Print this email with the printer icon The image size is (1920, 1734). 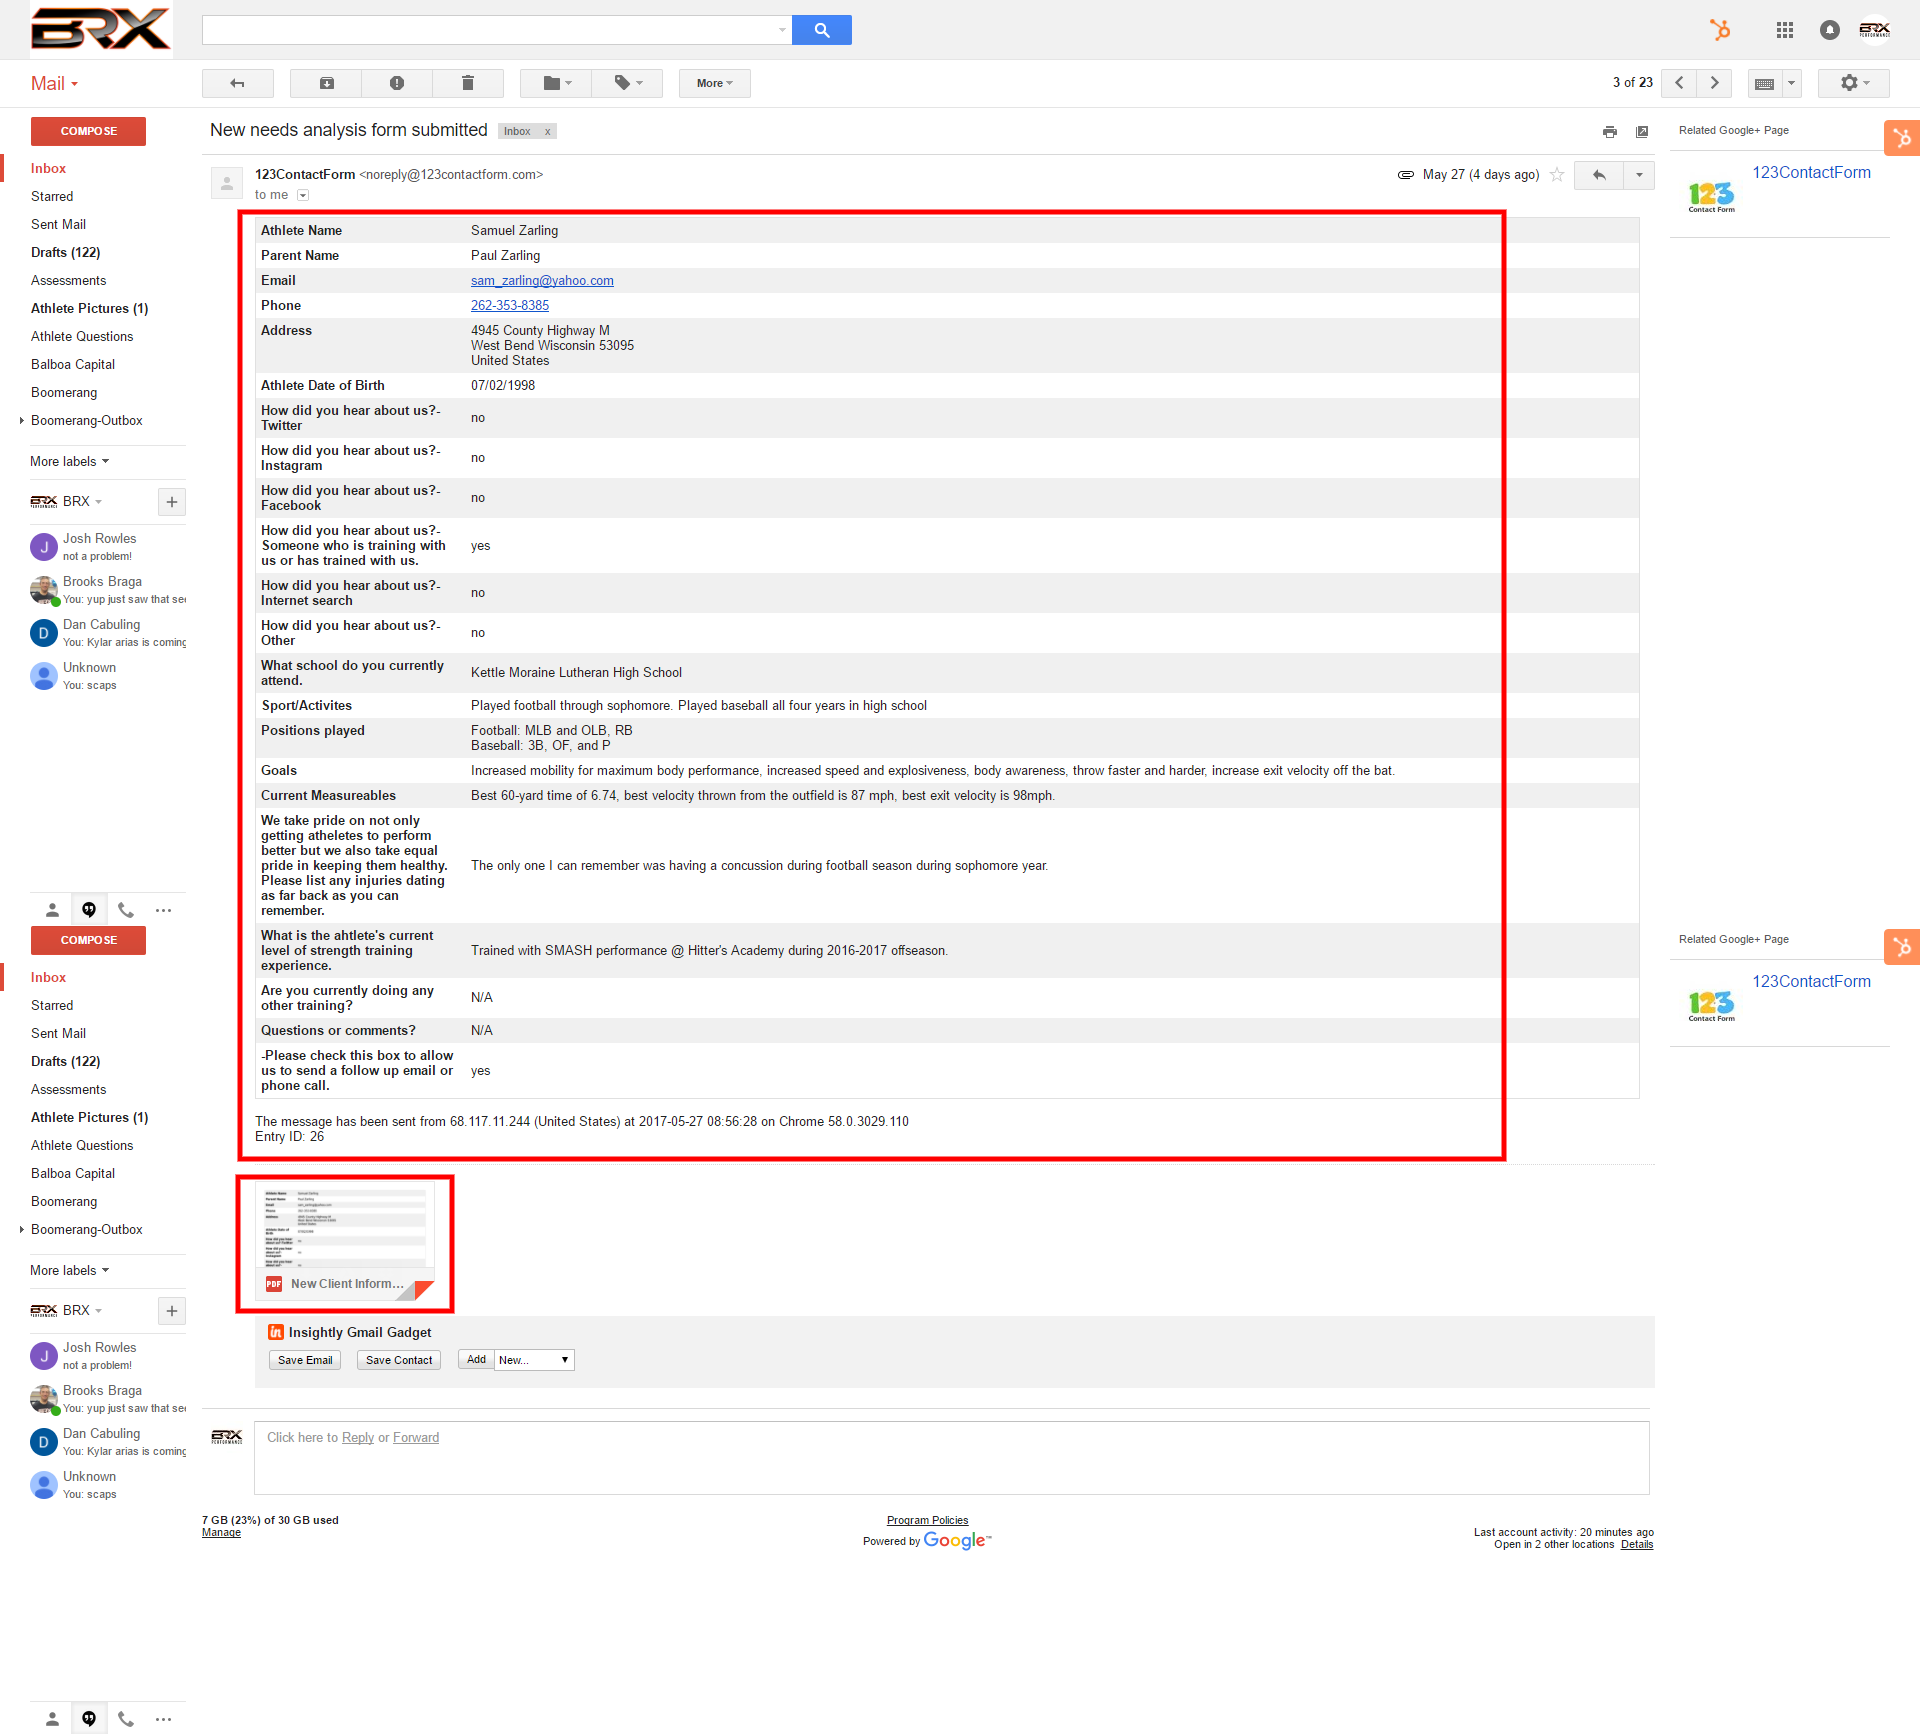(x=1609, y=132)
